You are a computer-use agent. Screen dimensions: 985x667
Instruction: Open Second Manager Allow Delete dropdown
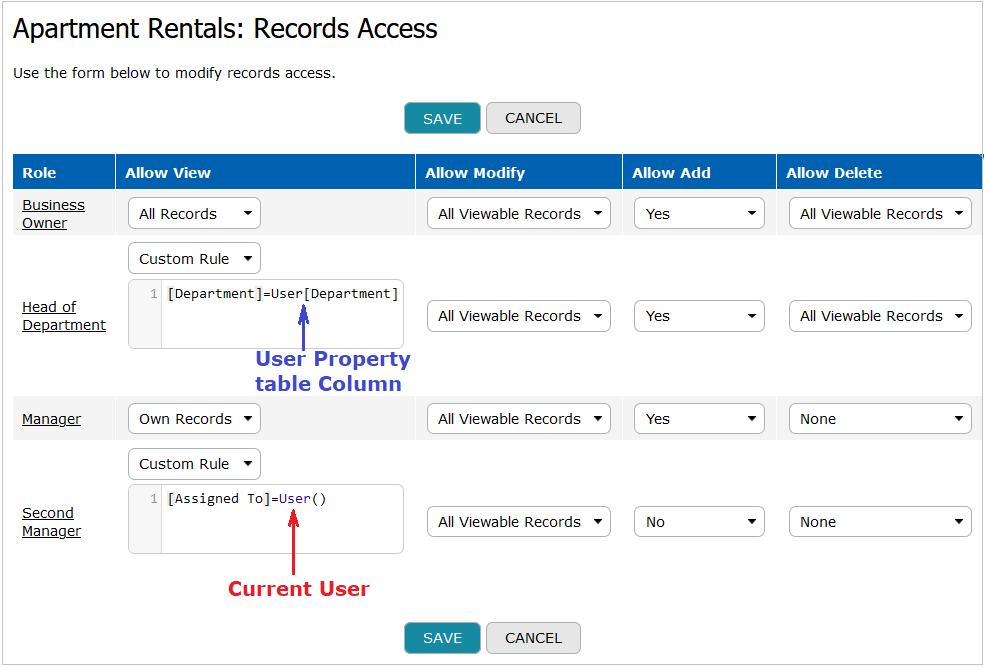(880, 522)
